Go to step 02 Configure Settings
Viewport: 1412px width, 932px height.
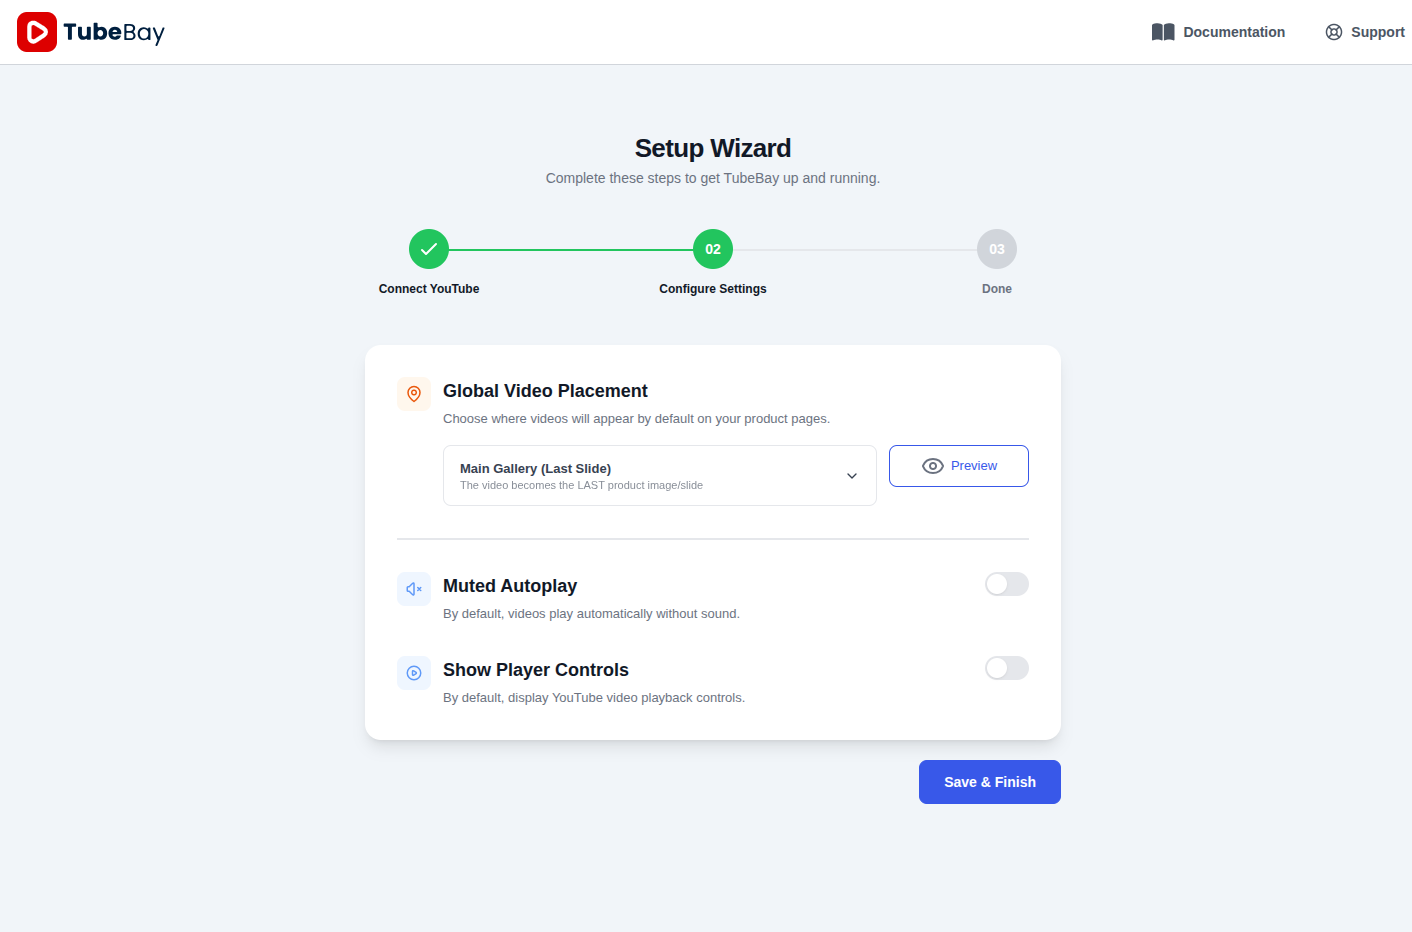[x=713, y=249]
